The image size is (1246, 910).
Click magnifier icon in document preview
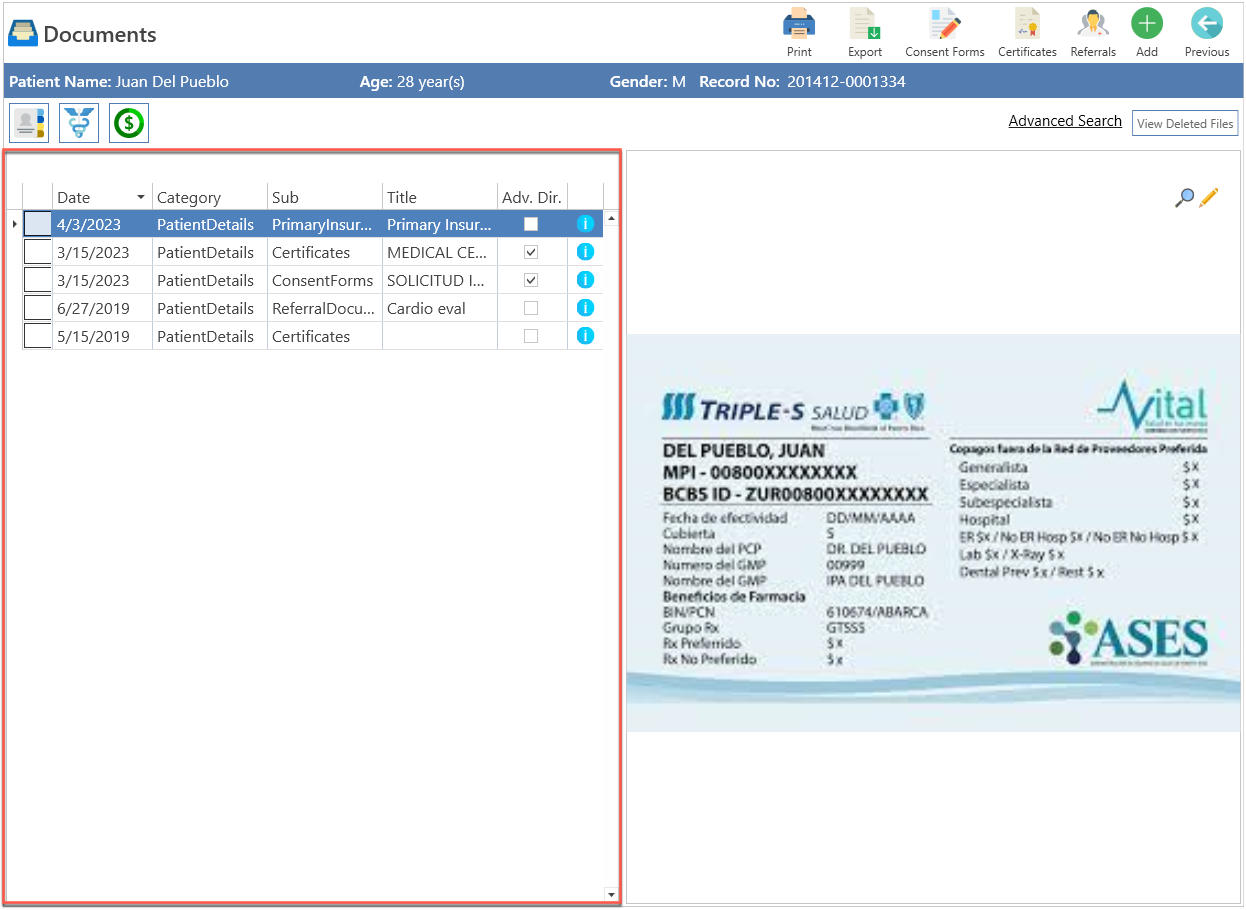pyautogui.click(x=1184, y=198)
